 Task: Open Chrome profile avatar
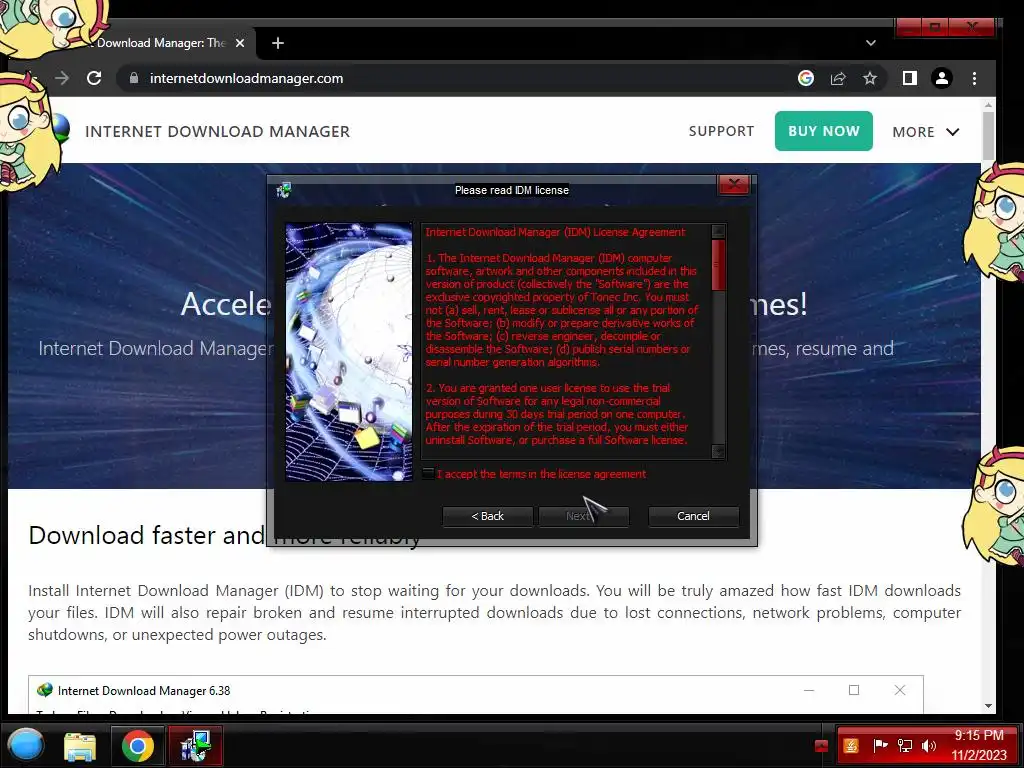point(942,78)
